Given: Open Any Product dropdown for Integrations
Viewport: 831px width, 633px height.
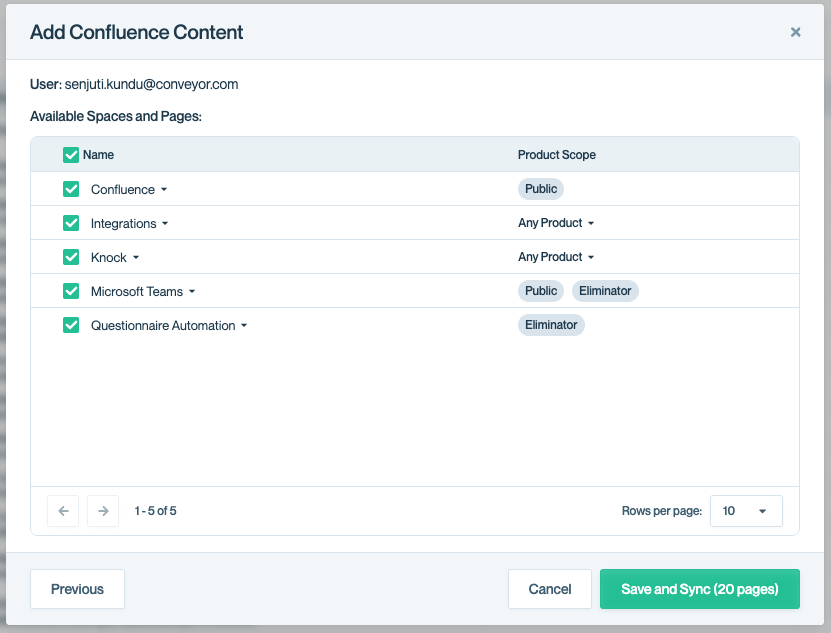Looking at the screenshot, I should (556, 223).
